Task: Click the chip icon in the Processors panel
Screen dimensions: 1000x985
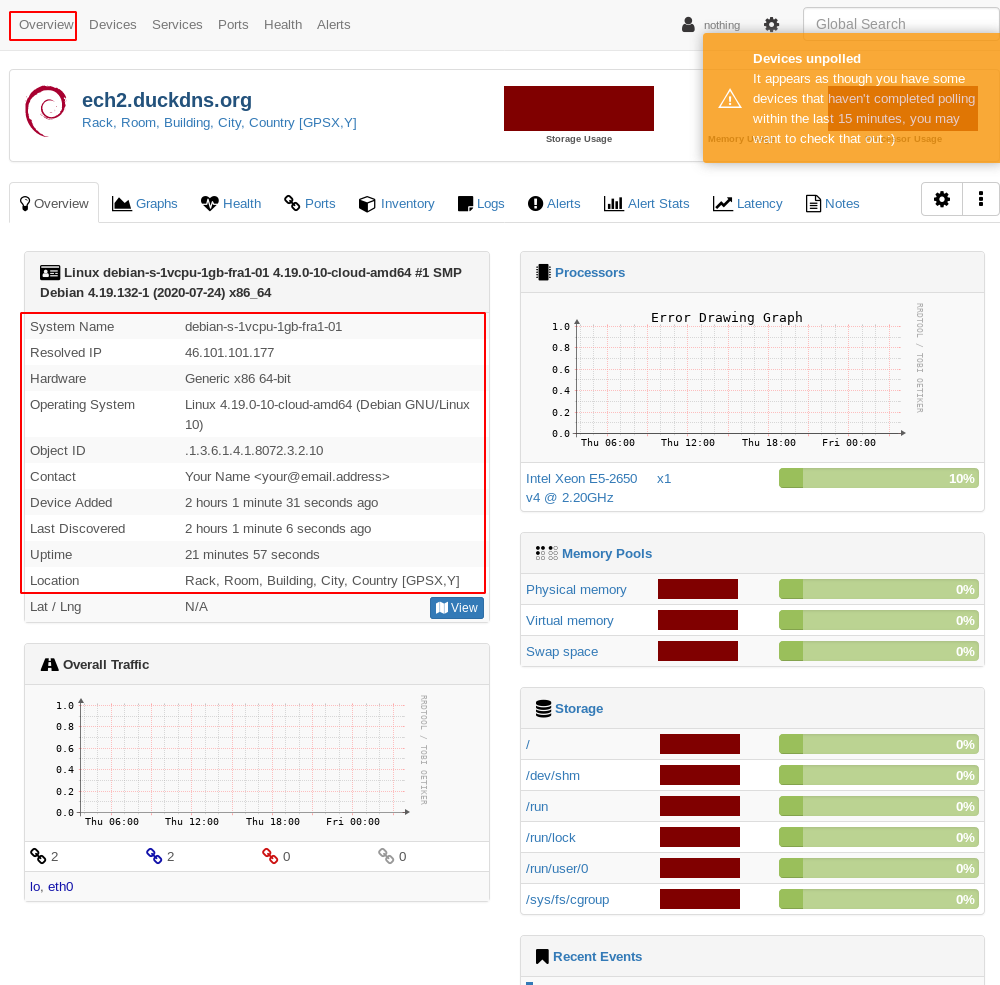Action: (x=543, y=272)
